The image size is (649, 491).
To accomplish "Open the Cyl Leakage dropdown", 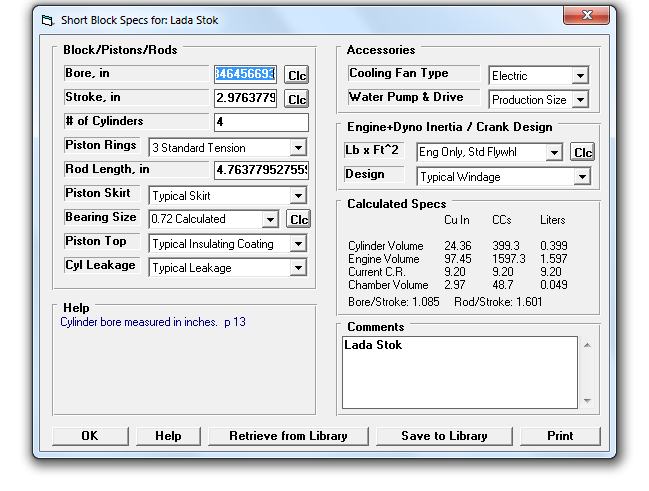I will (x=298, y=268).
